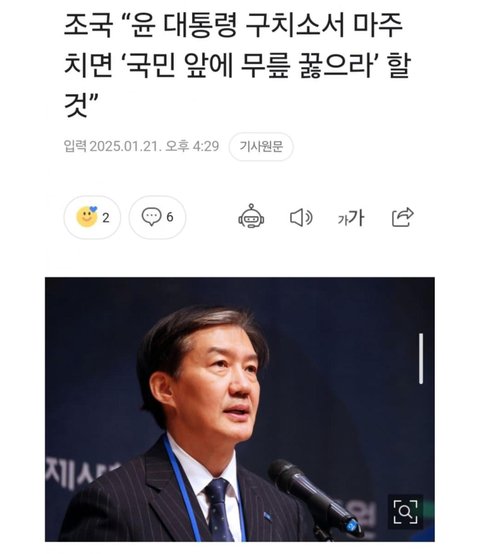Viewport: 480px width, 554px height.
Task: Click the article photo of the speaker
Action: [239, 409]
